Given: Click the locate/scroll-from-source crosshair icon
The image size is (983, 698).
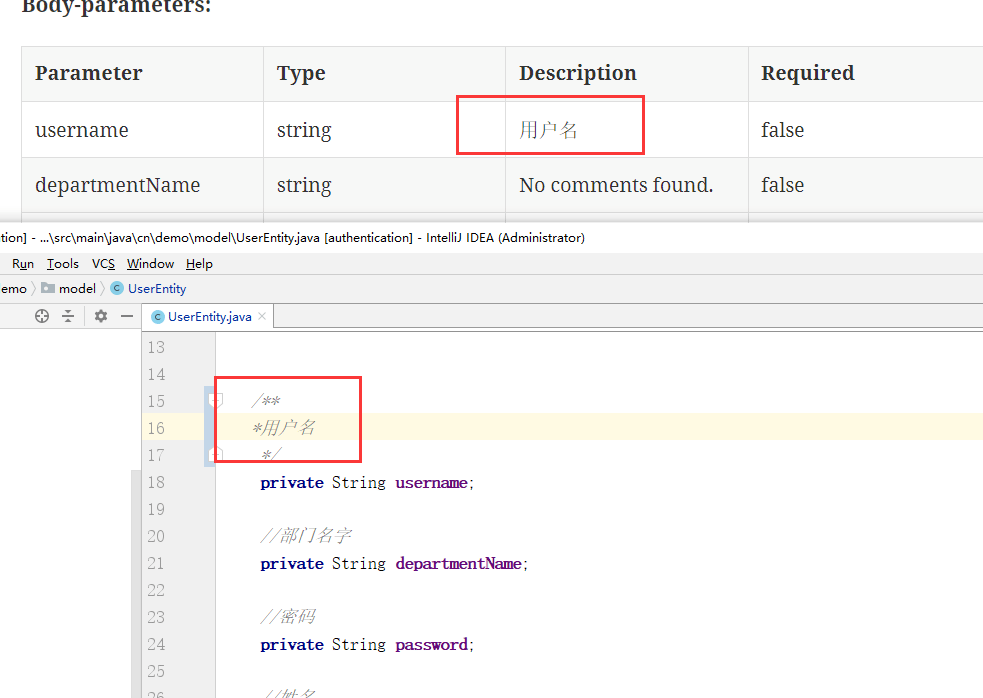Looking at the screenshot, I should click(x=42, y=316).
